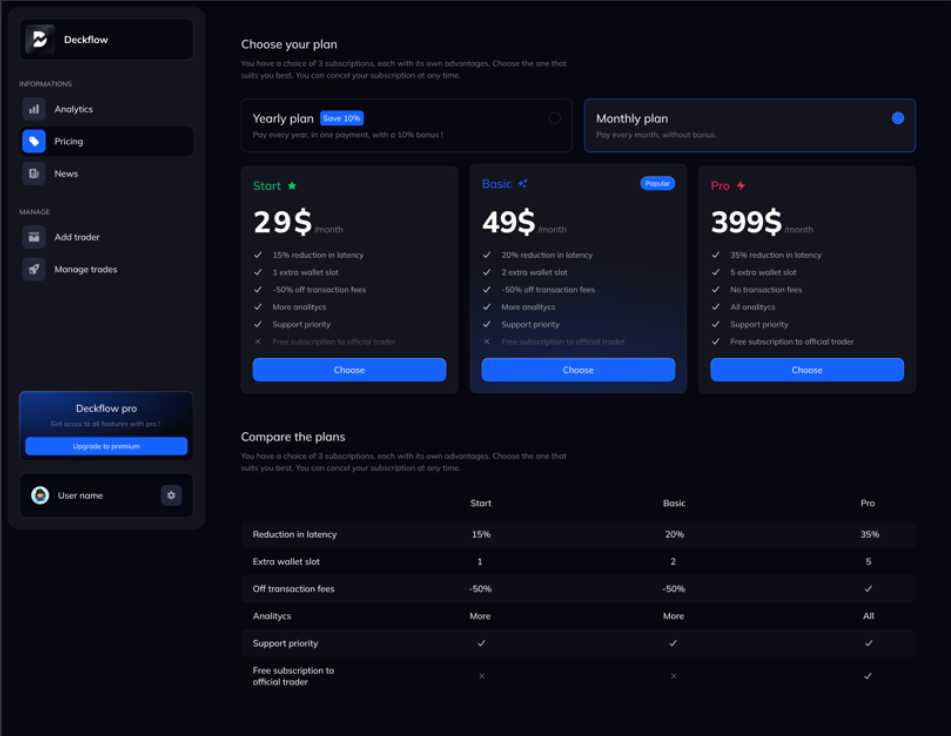Select the Yearly plan radio button
The image size is (951, 736).
(554, 118)
